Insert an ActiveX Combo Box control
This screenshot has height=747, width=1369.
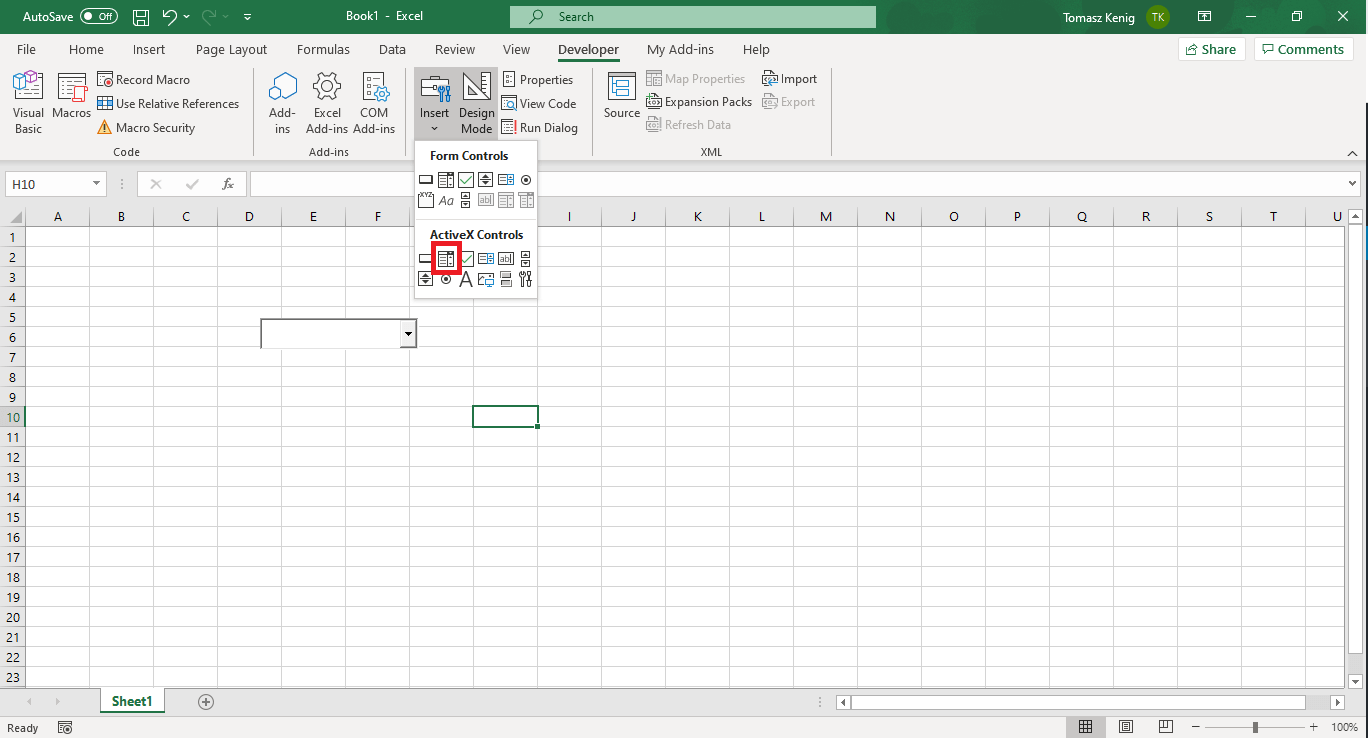(x=446, y=259)
